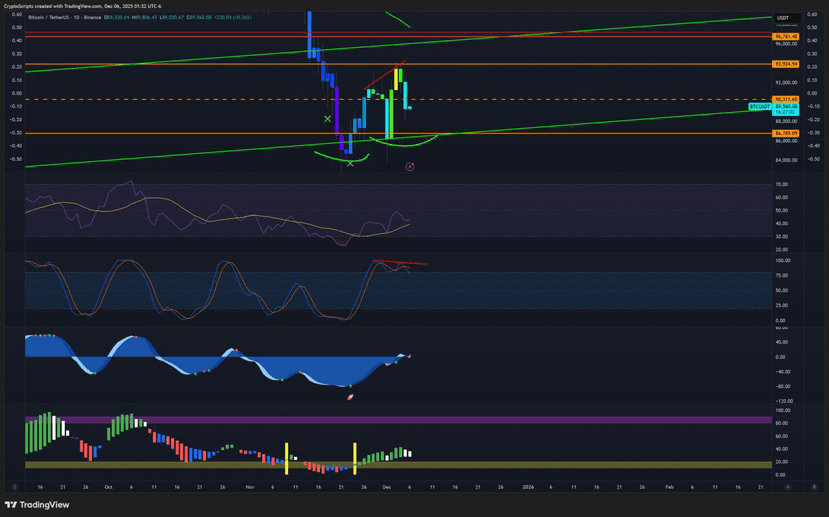Click the 88,000.00 price axis value

tap(786, 122)
